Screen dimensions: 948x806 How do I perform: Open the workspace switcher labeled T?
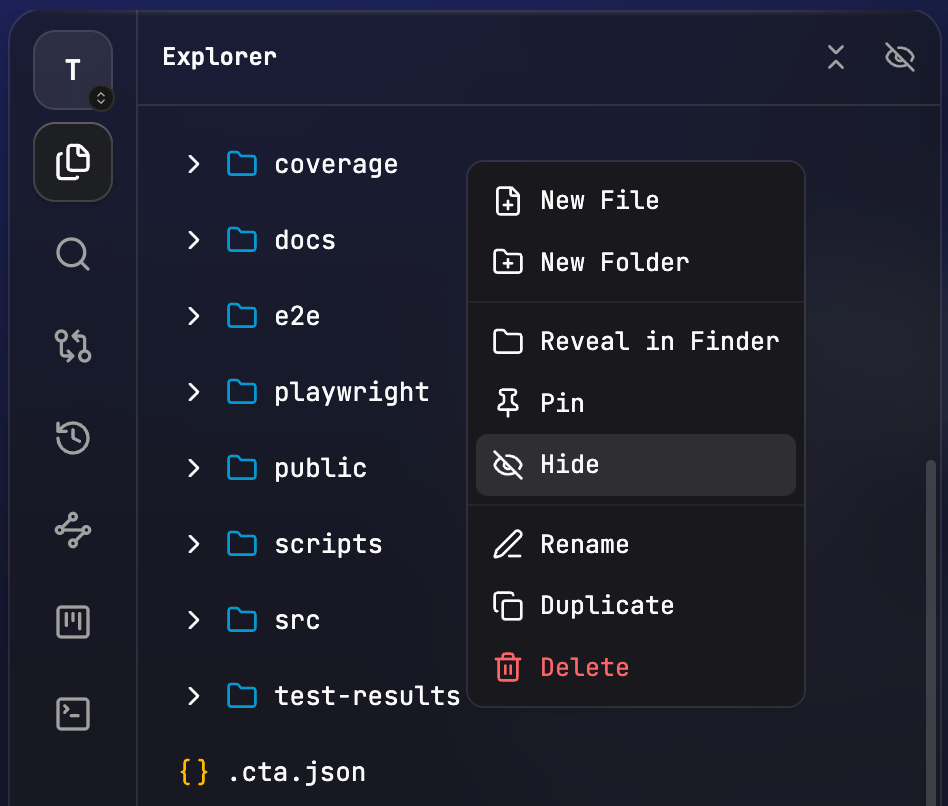73,70
